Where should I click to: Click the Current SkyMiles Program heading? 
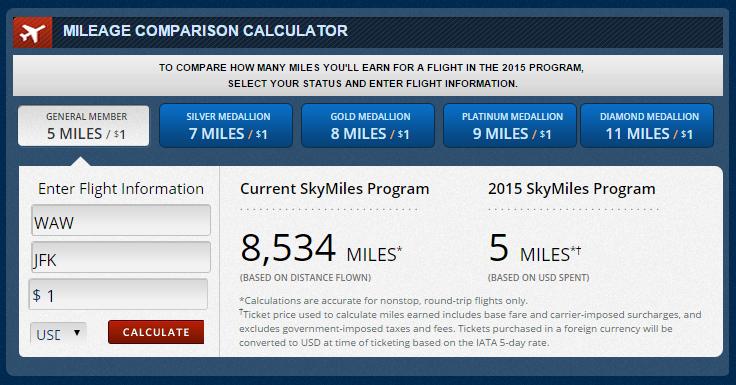334,189
